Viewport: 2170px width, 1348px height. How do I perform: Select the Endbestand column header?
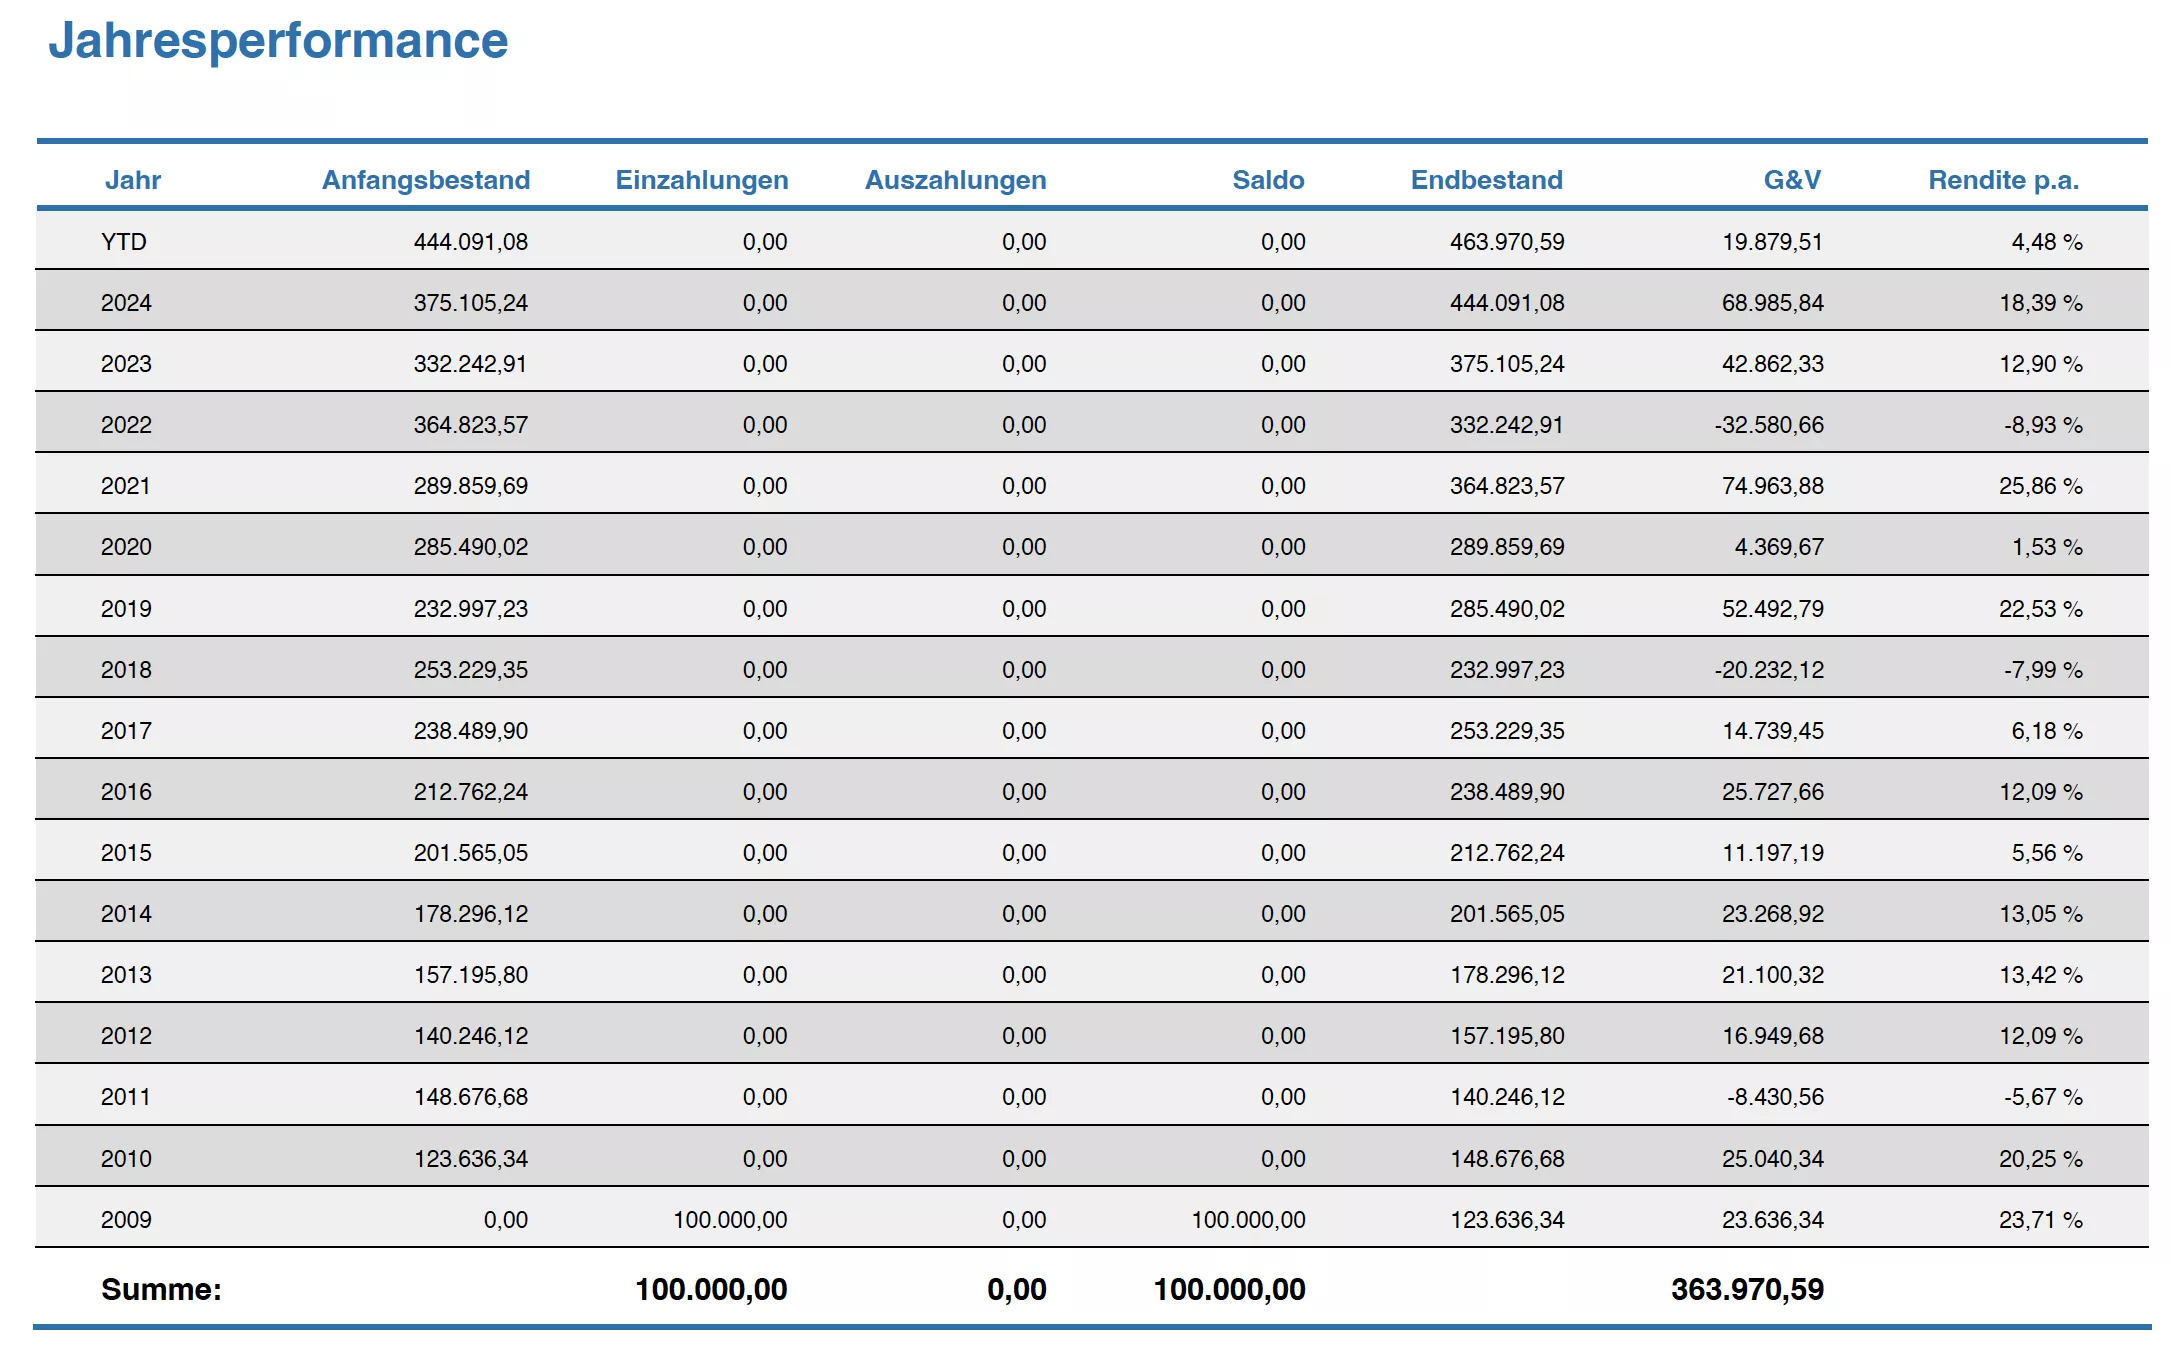click(x=1486, y=180)
